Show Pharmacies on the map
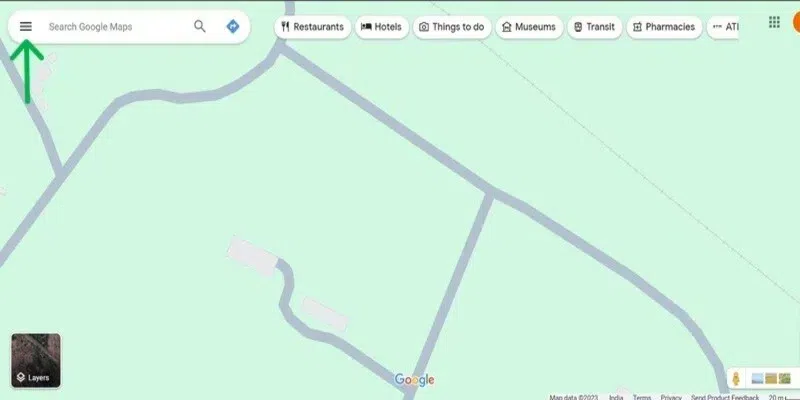Screen dimensions: 800x400 [x=664, y=27]
